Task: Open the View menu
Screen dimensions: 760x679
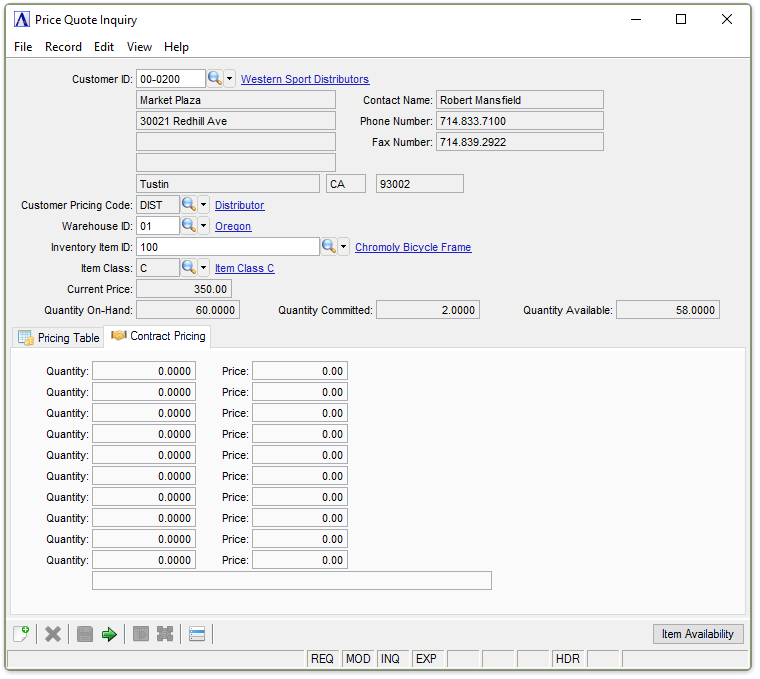Action: pos(139,47)
